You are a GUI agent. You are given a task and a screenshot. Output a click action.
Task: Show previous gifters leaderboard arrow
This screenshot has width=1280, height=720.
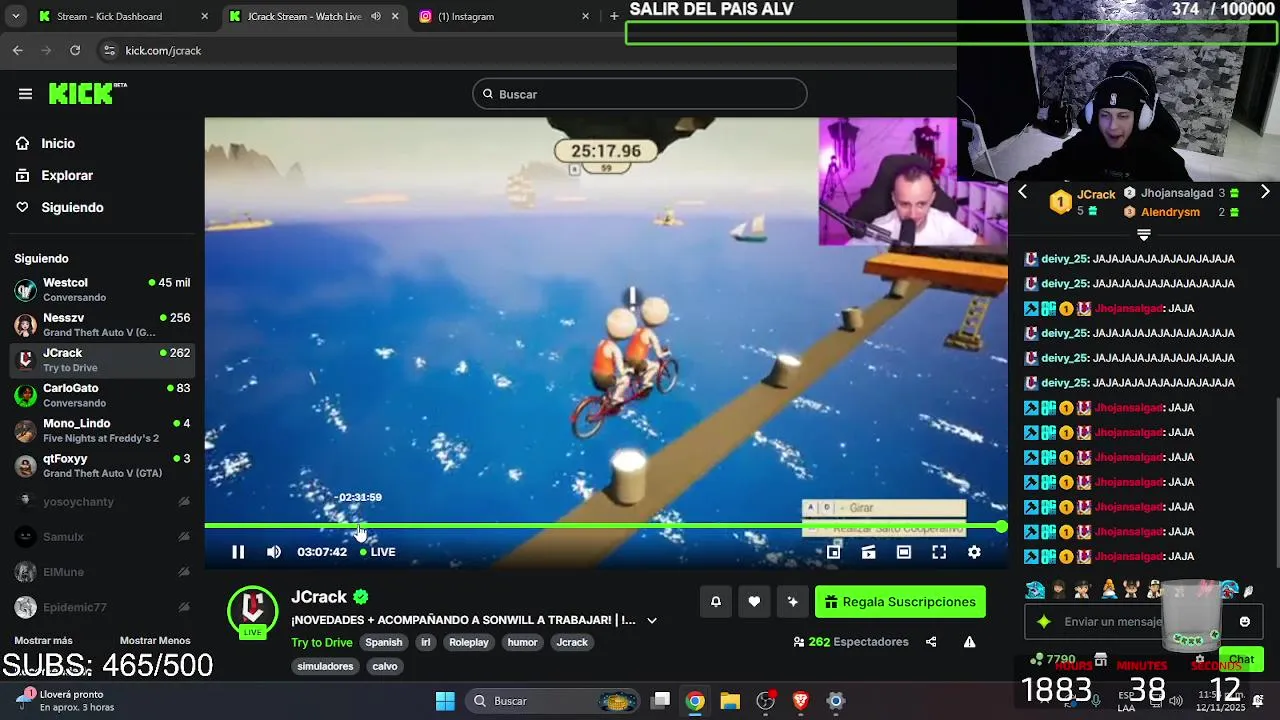pyautogui.click(x=1022, y=191)
